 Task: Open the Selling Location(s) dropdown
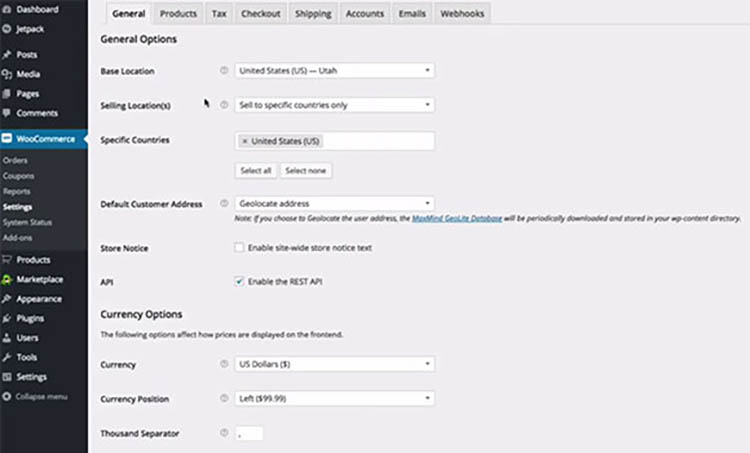(x=334, y=105)
